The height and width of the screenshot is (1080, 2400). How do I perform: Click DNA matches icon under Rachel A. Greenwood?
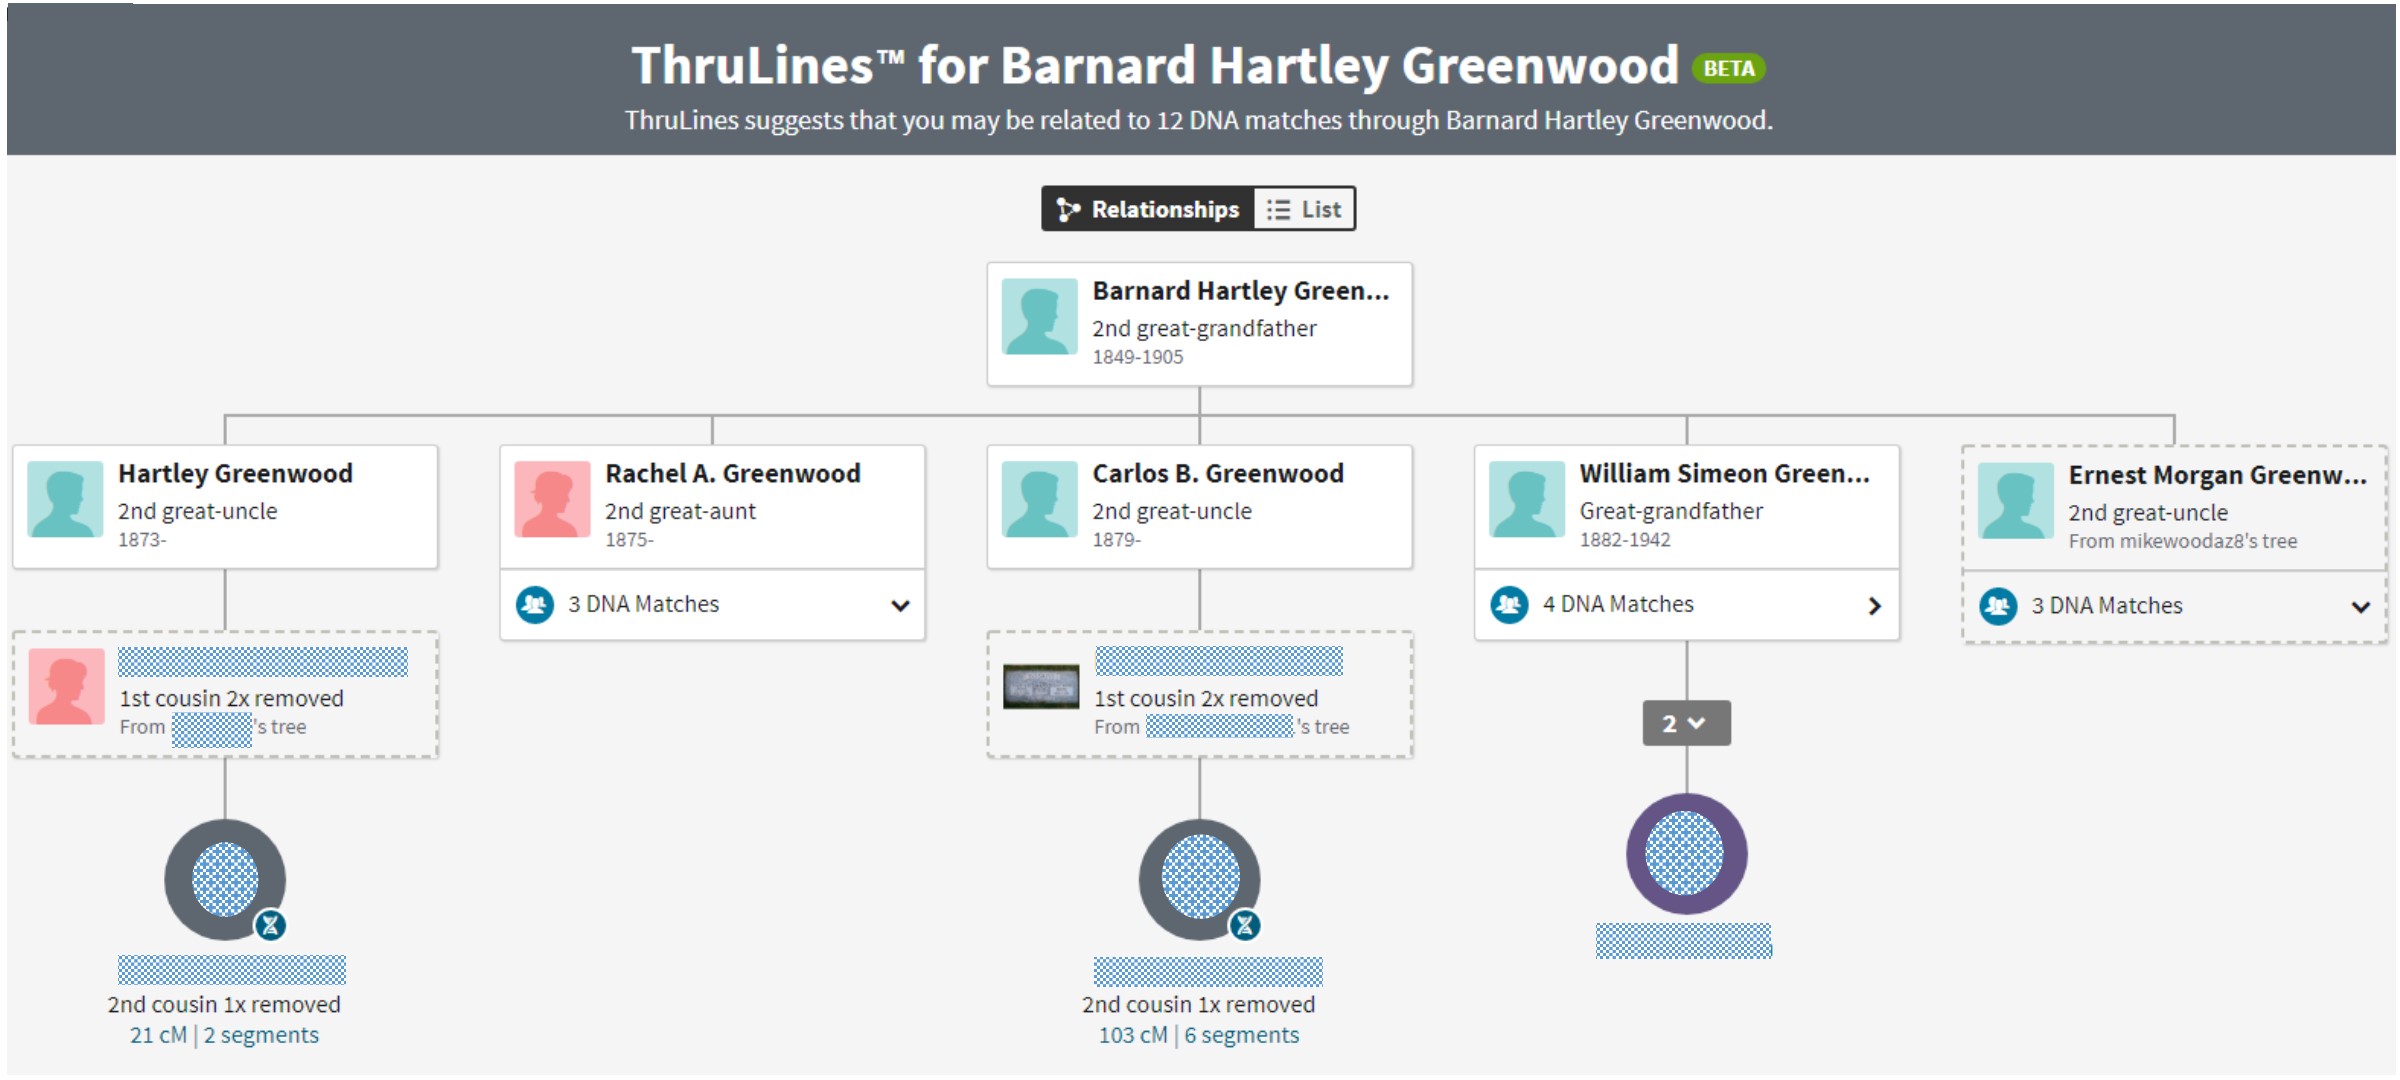(535, 604)
